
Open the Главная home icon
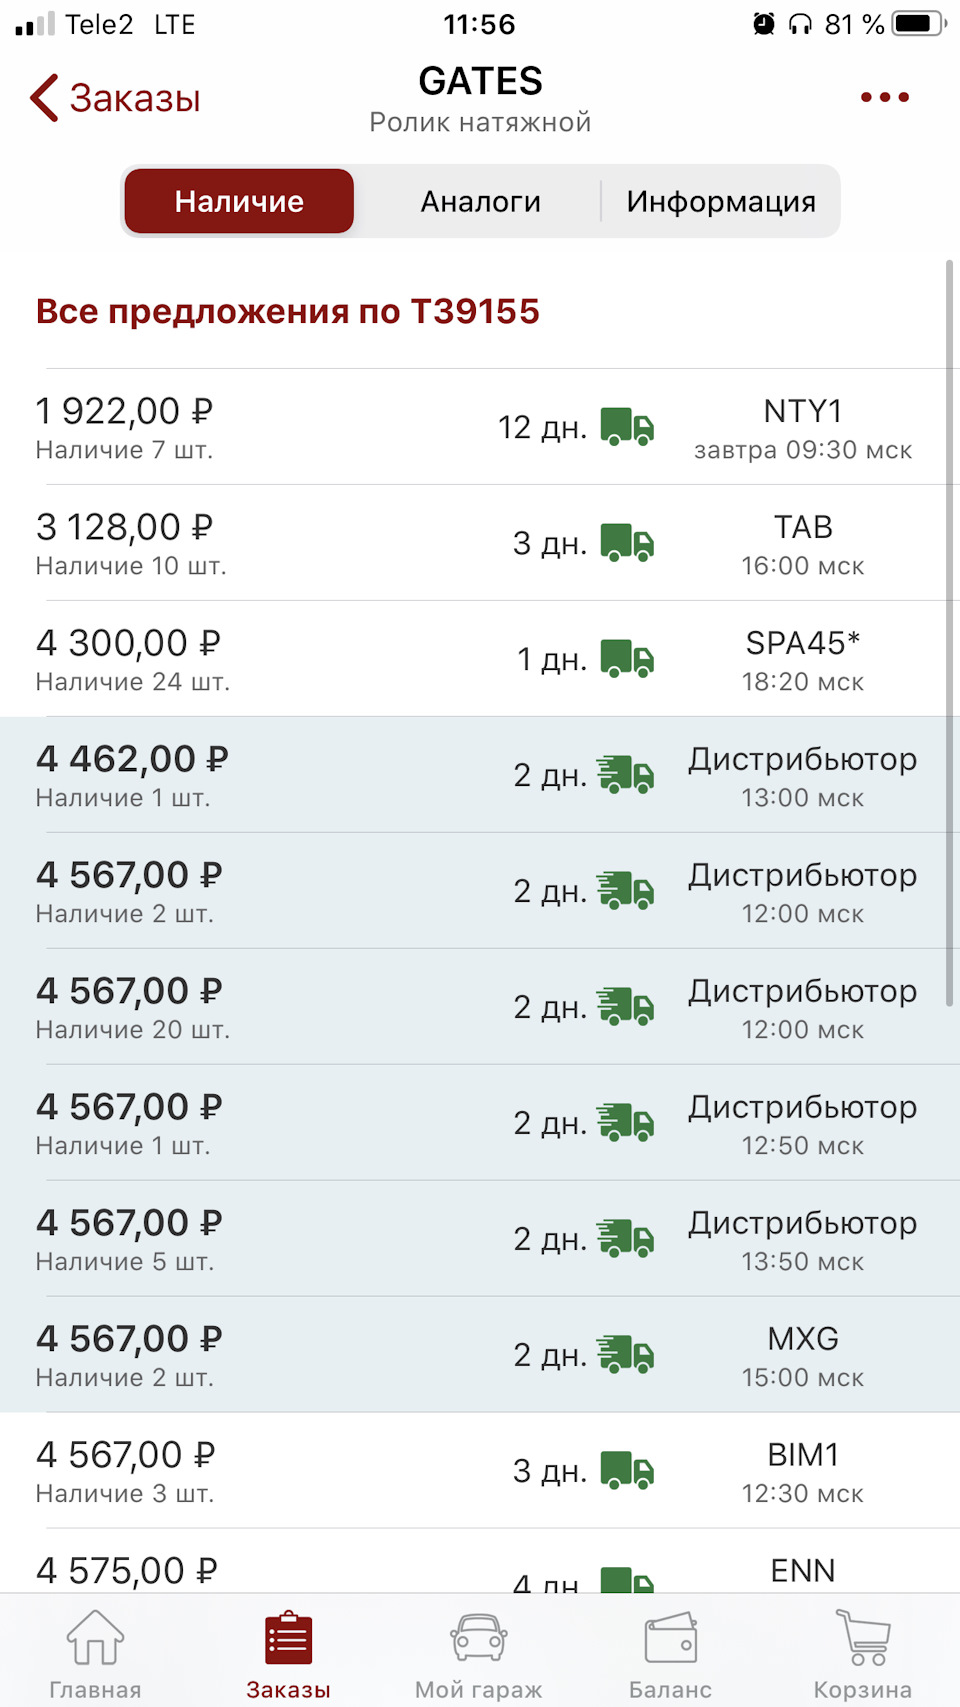click(x=95, y=1638)
